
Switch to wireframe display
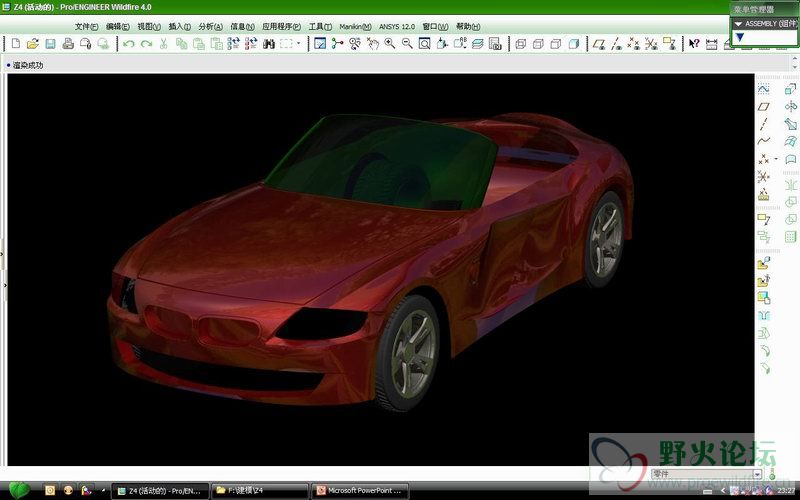point(520,44)
